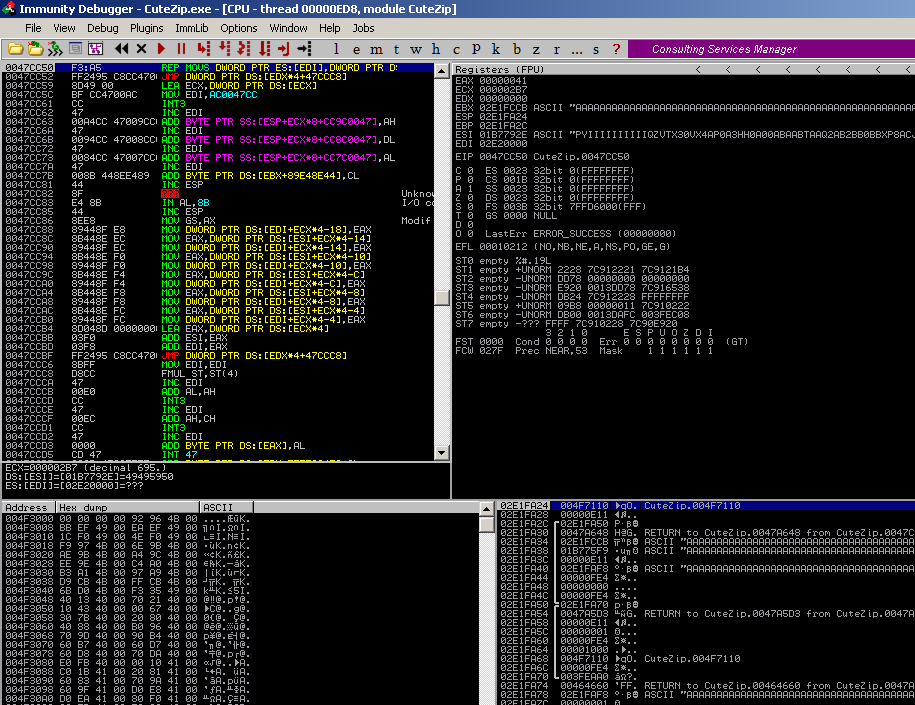This screenshot has width=915, height=705.
Task: Click dump pane scrollbar up arrow
Action: [x=486, y=508]
